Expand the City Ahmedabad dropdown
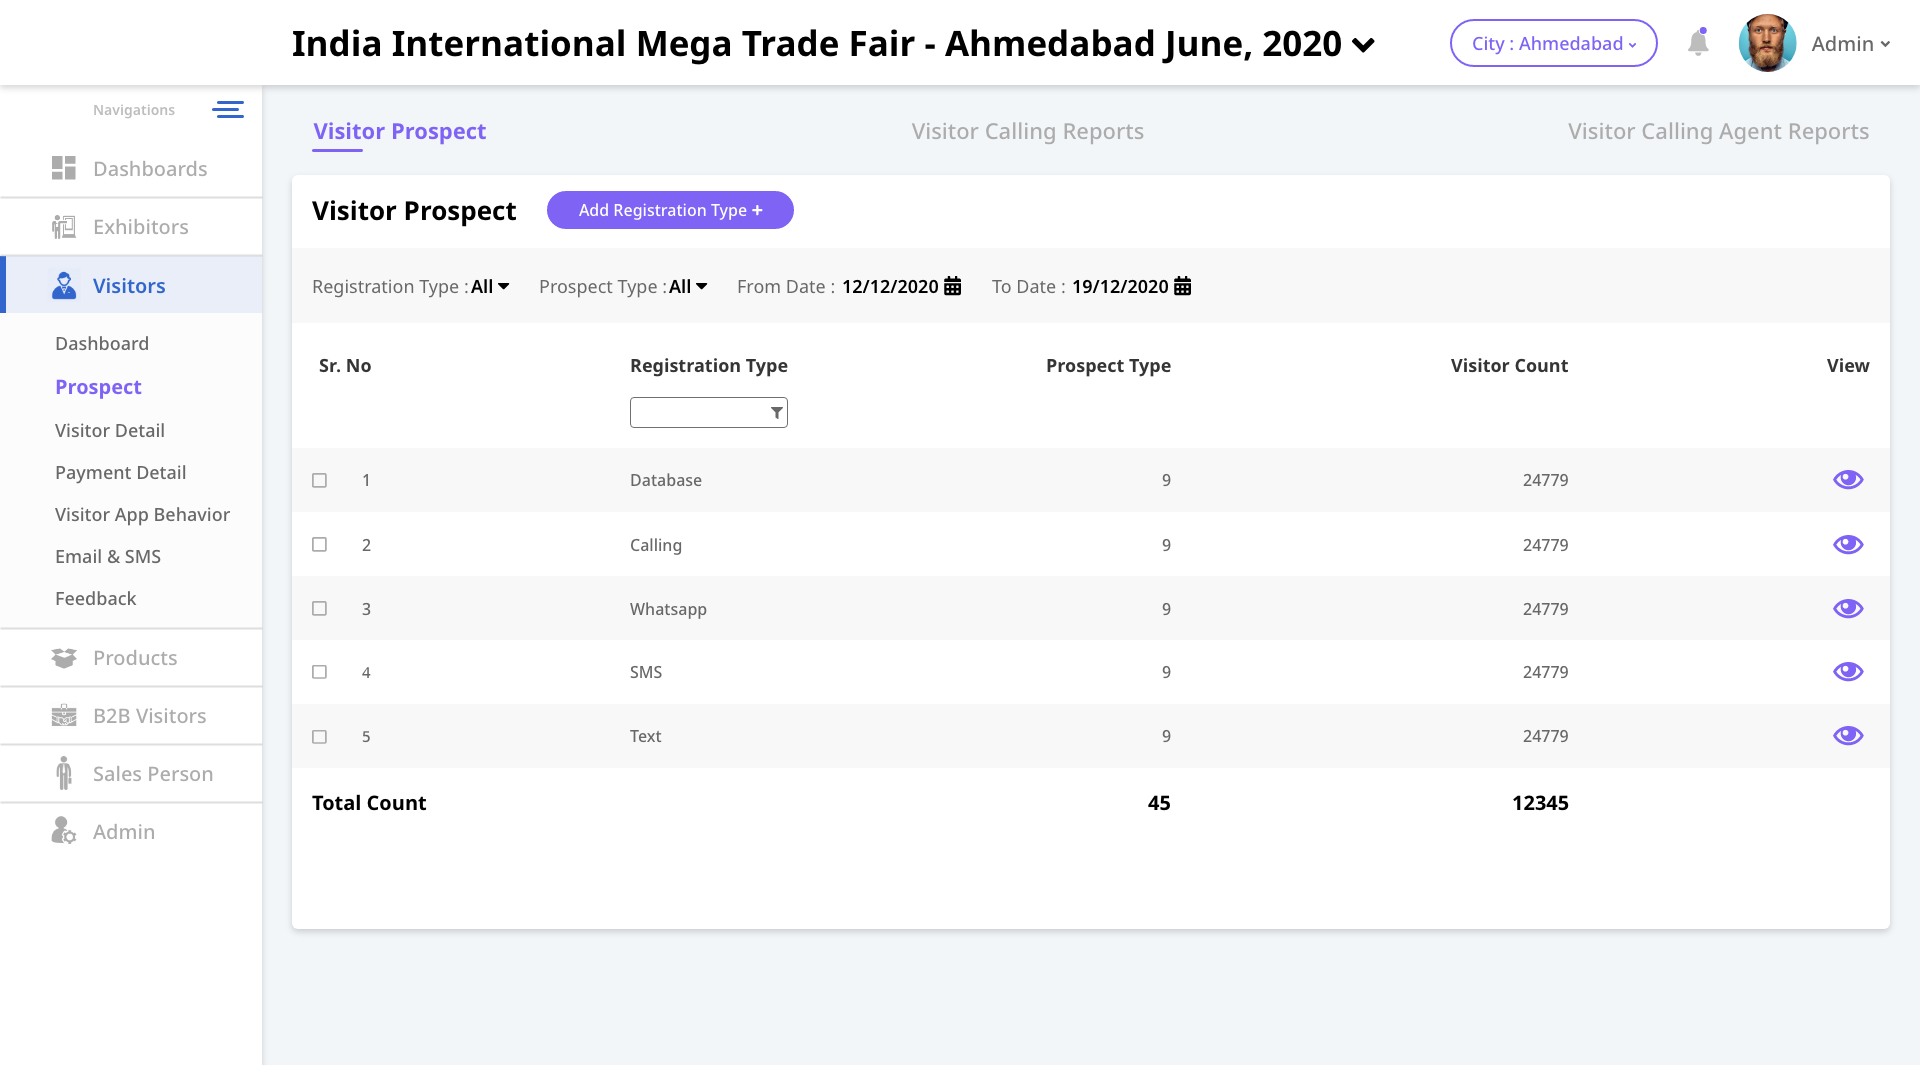This screenshot has height=1065, width=1920. click(1553, 44)
